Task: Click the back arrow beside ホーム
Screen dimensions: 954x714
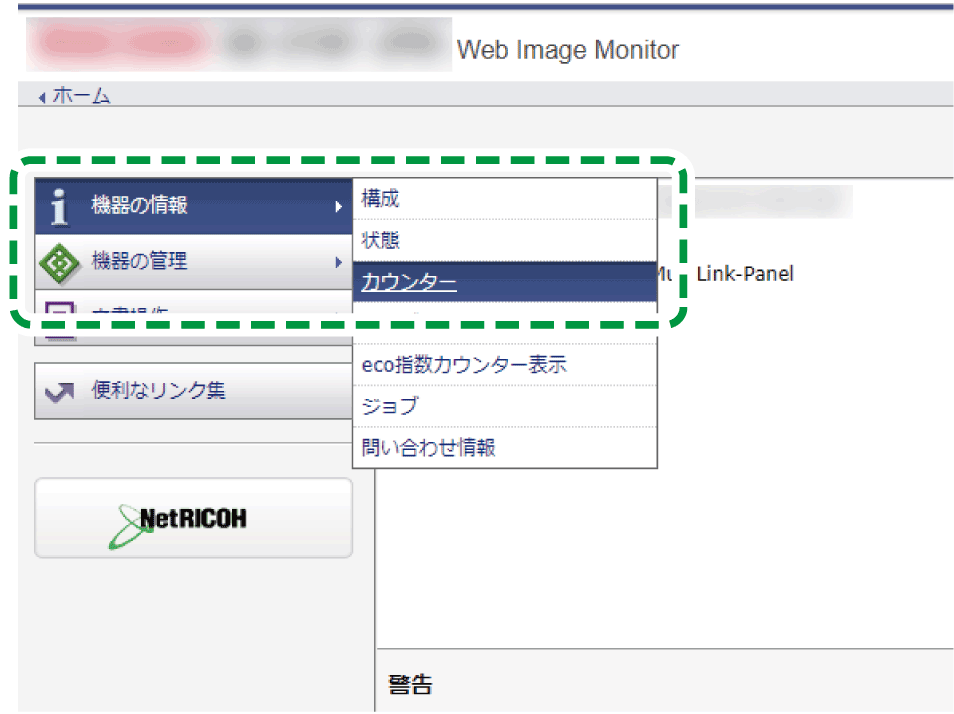Action: (41, 96)
